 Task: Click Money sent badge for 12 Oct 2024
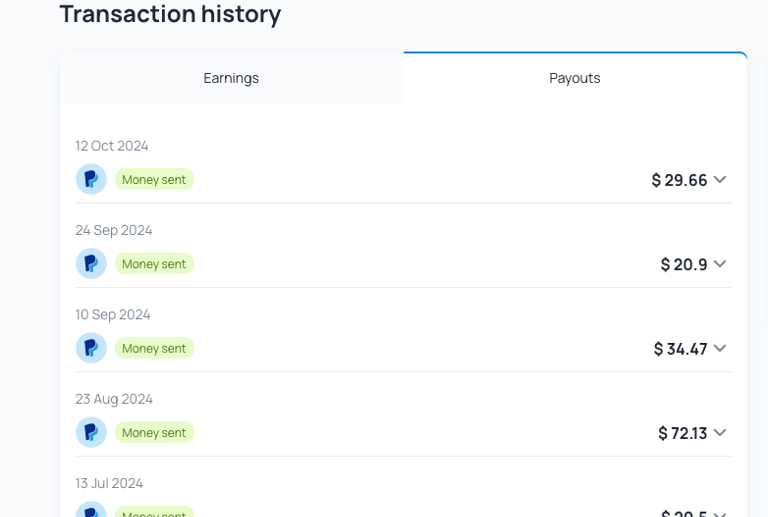pyautogui.click(x=154, y=180)
